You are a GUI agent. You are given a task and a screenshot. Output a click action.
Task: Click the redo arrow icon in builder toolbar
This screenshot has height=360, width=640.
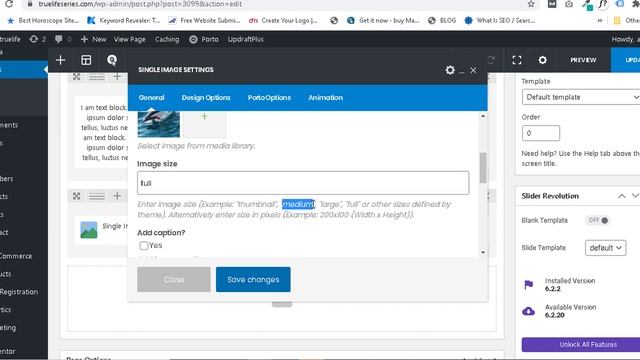point(491,60)
